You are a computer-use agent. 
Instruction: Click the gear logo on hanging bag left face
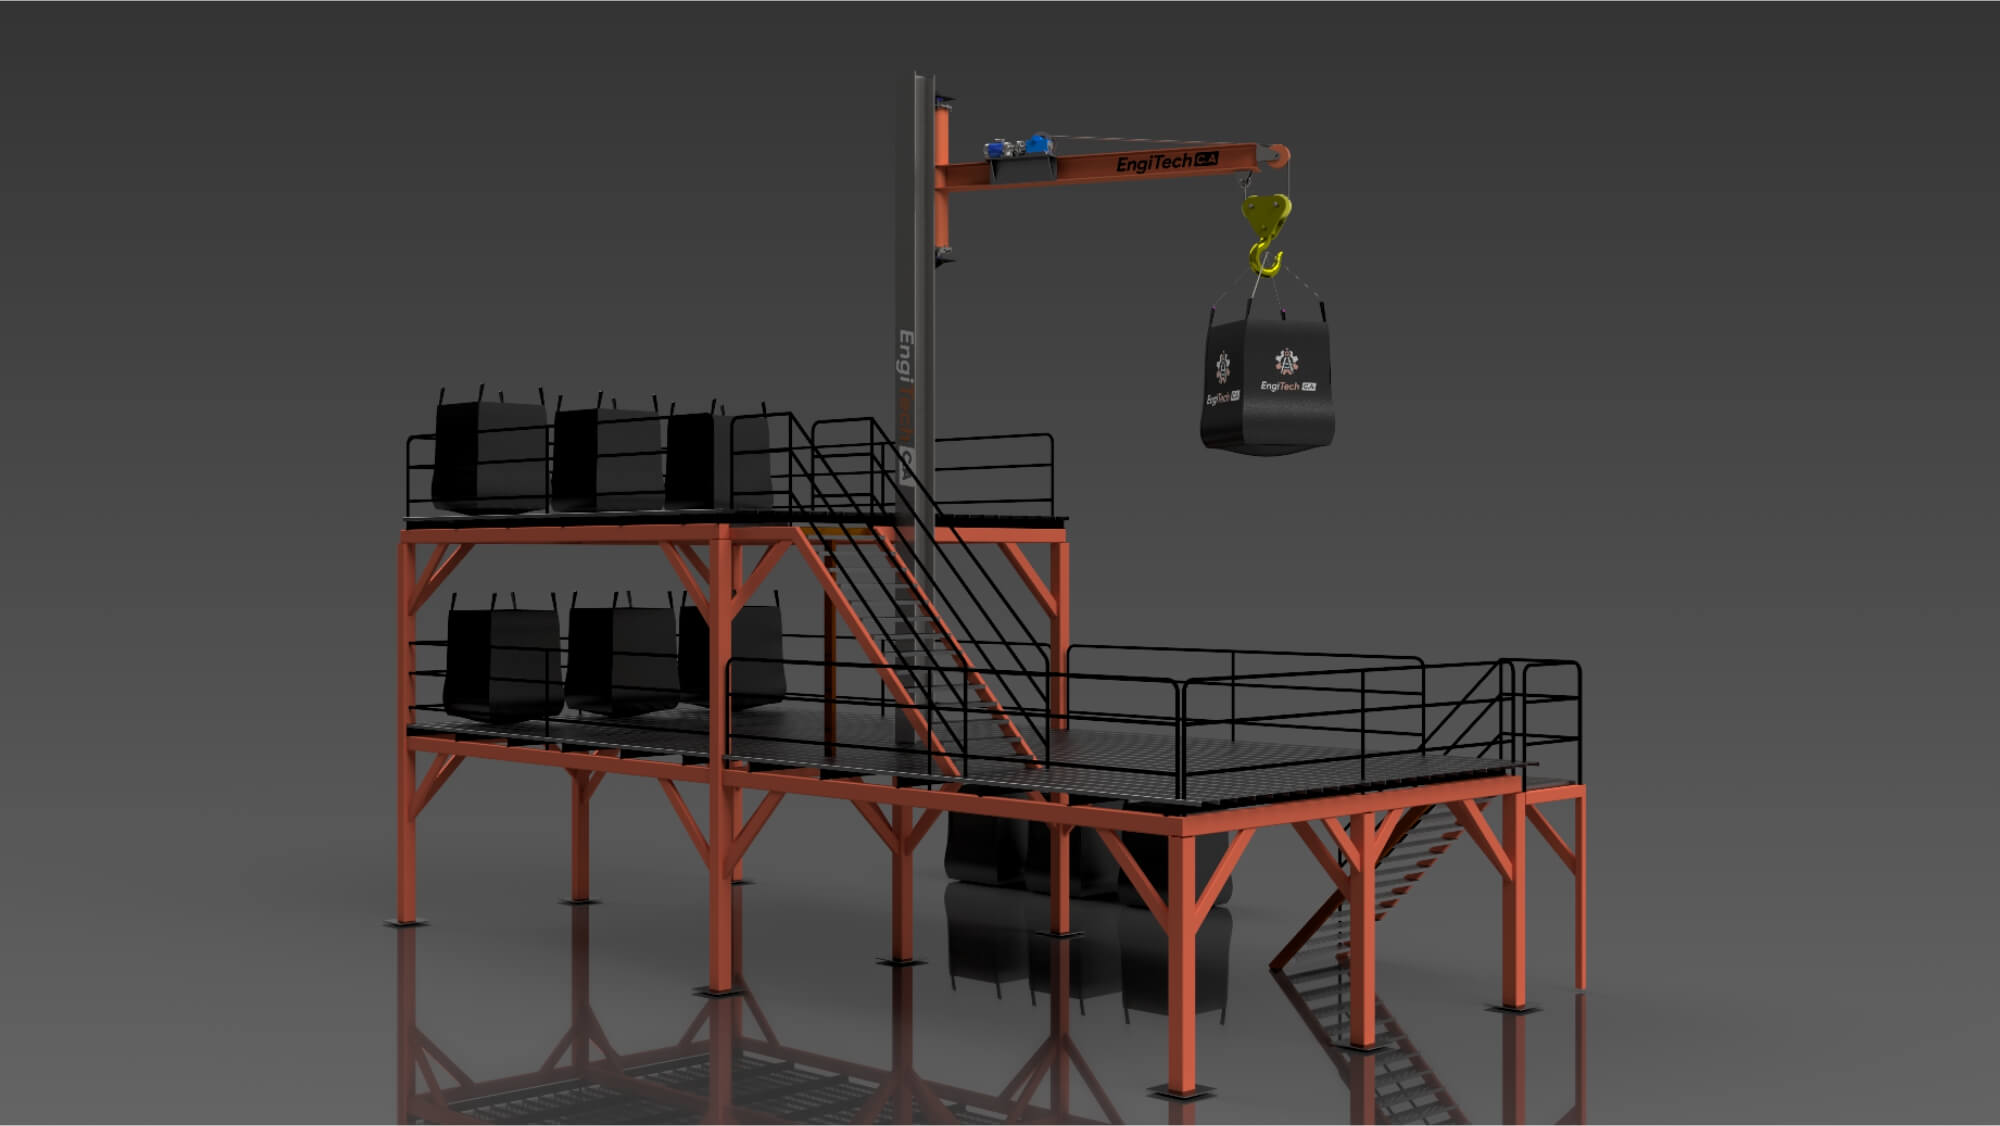click(x=1222, y=367)
